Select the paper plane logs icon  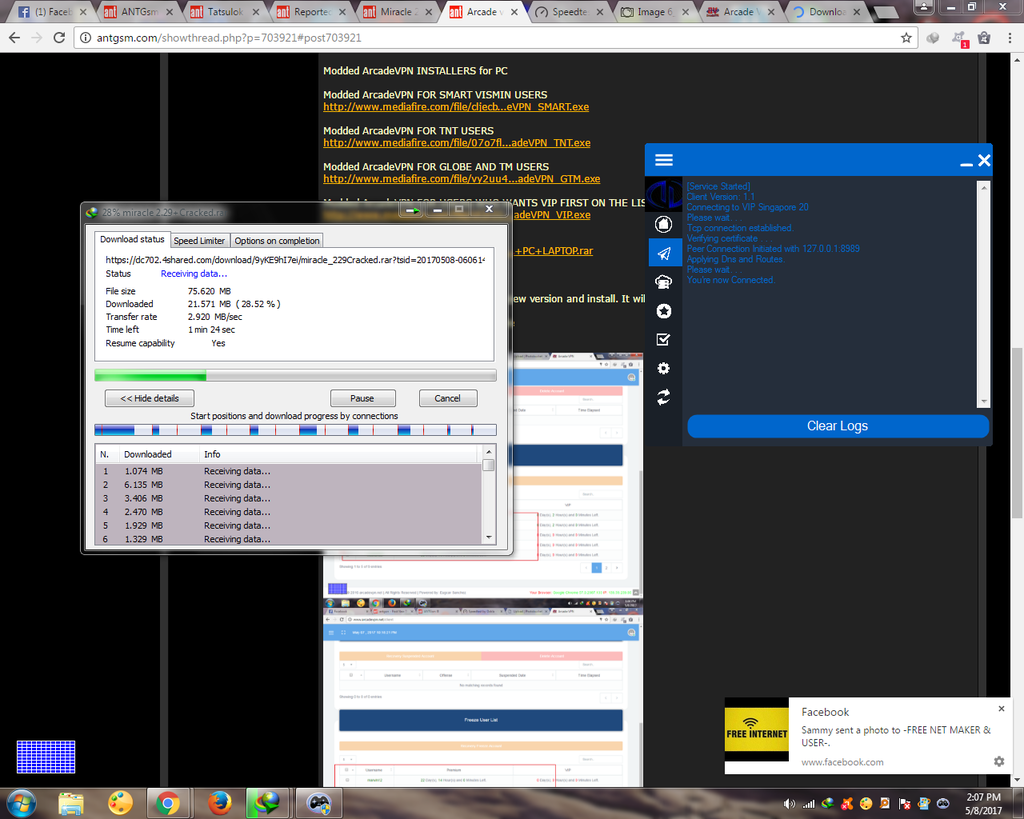663,253
